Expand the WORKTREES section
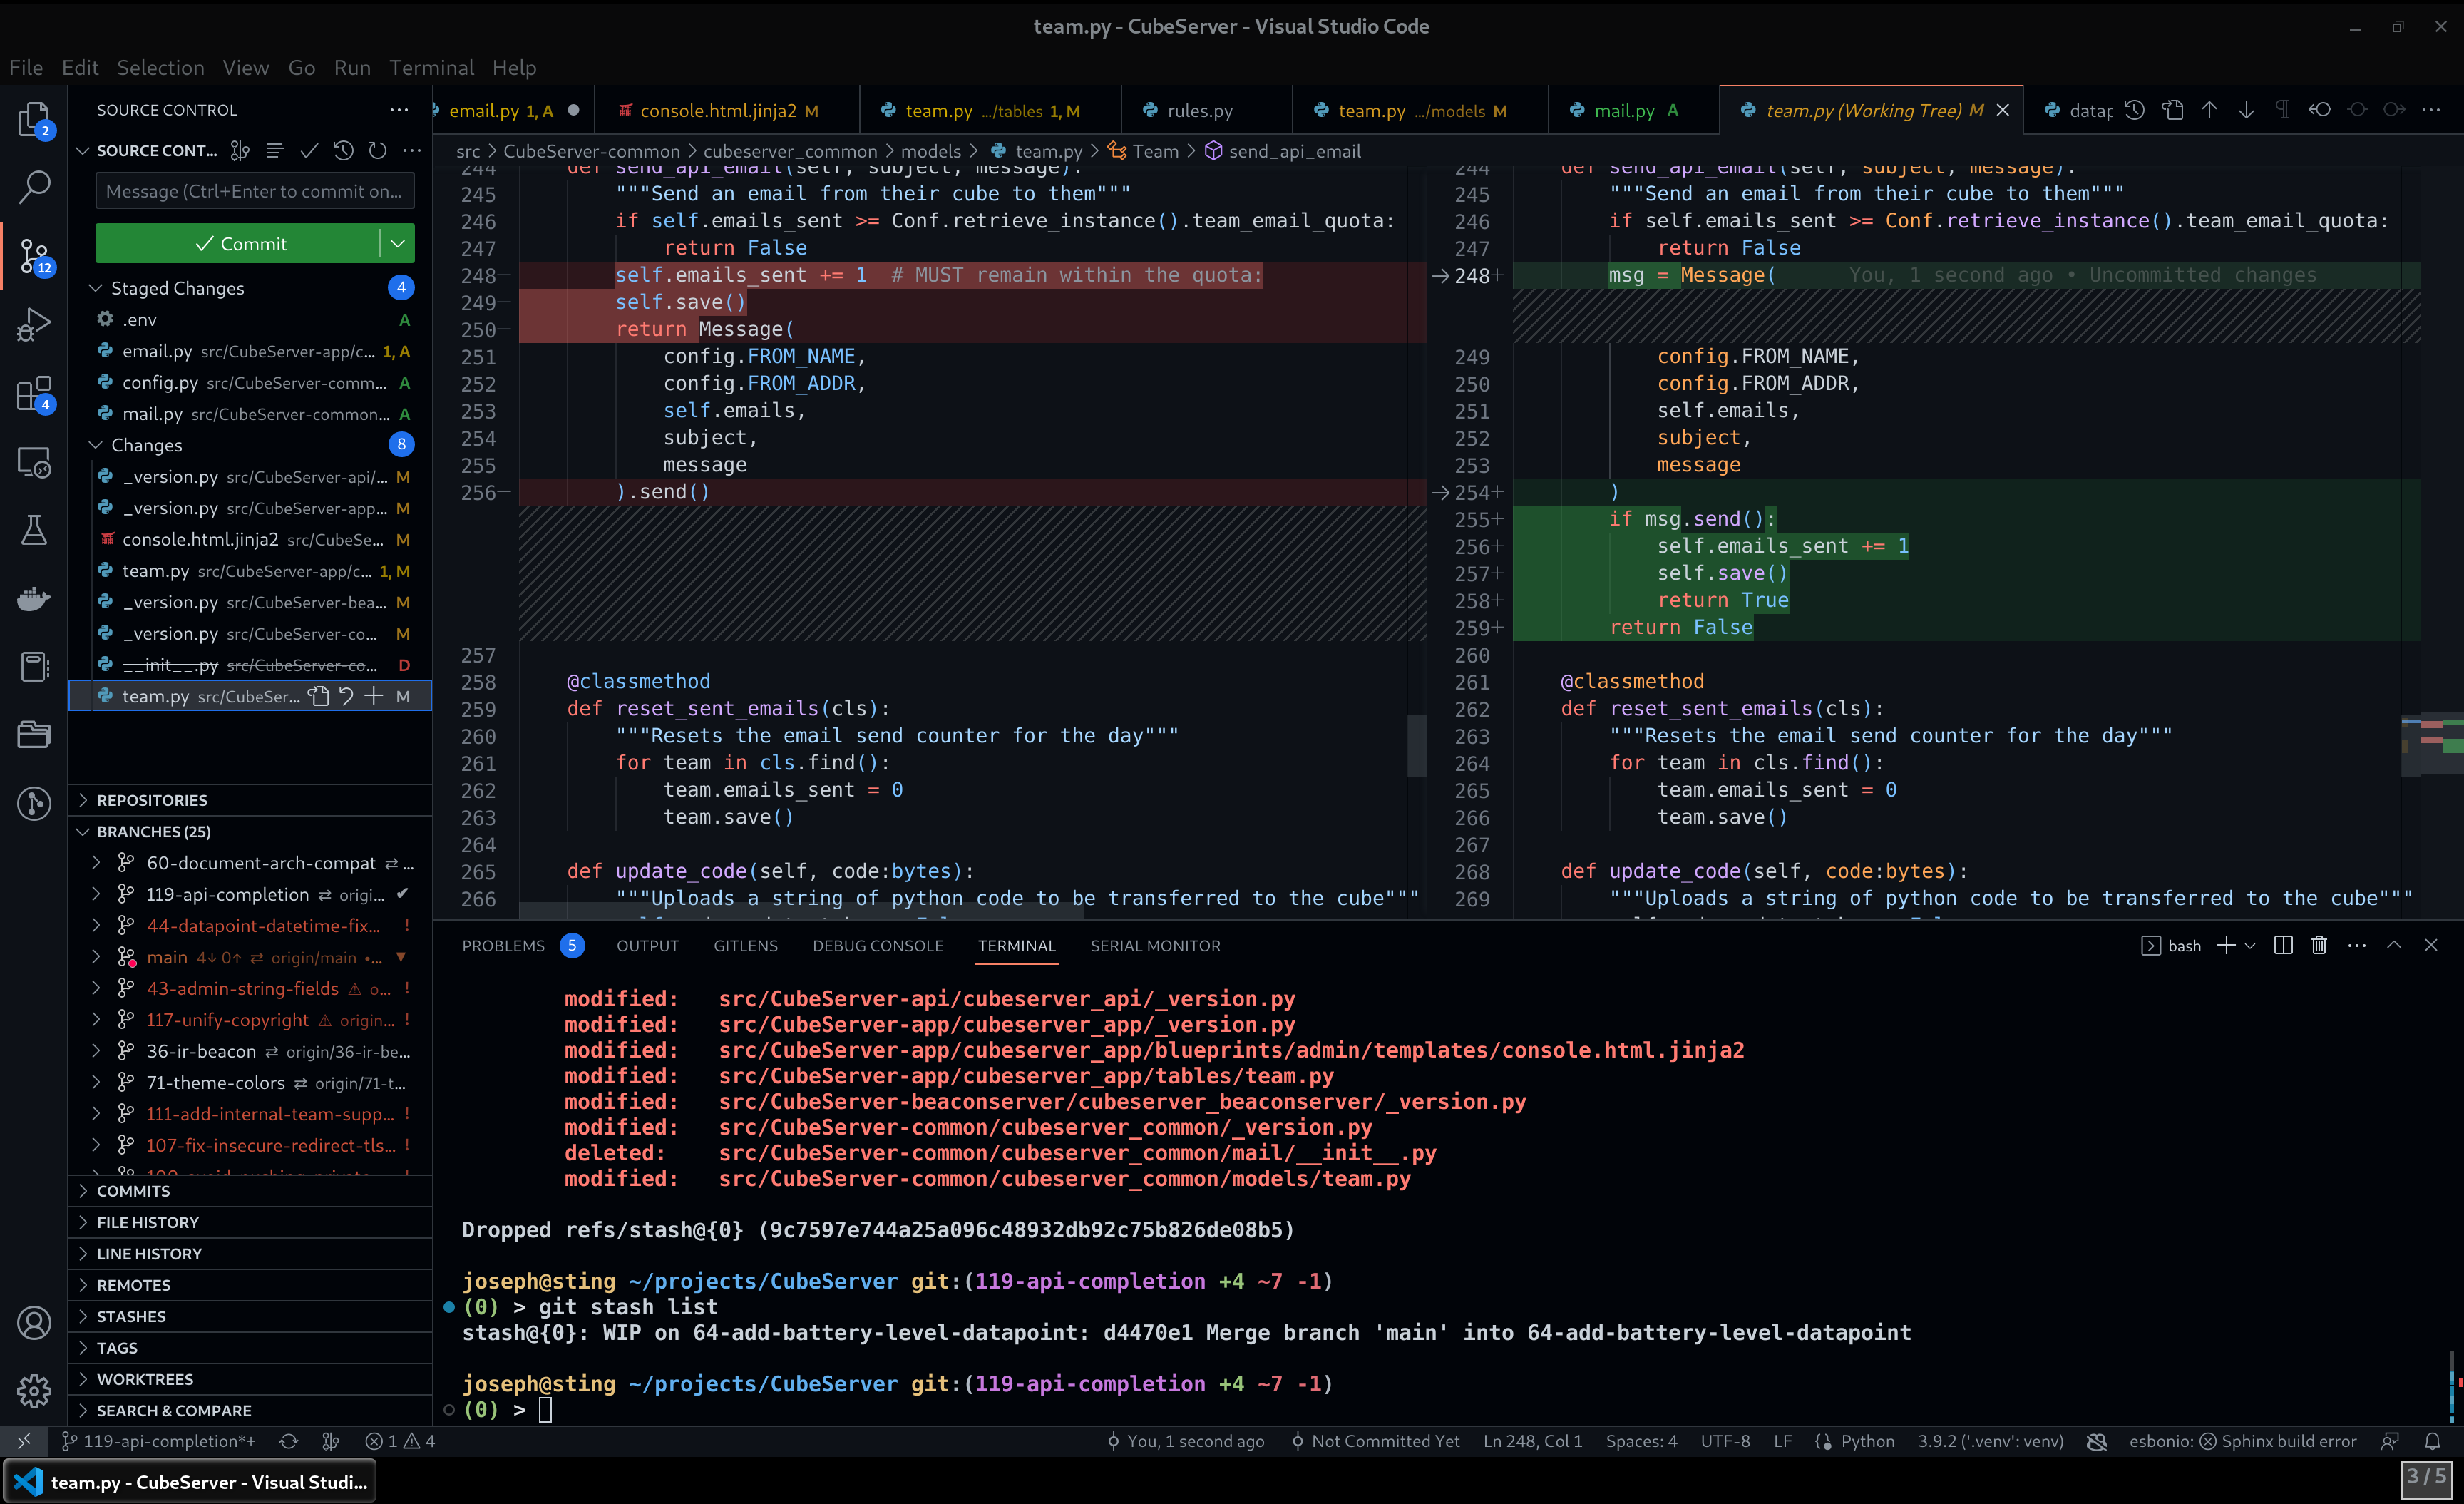This screenshot has height=1504, width=2464. click(x=144, y=1379)
